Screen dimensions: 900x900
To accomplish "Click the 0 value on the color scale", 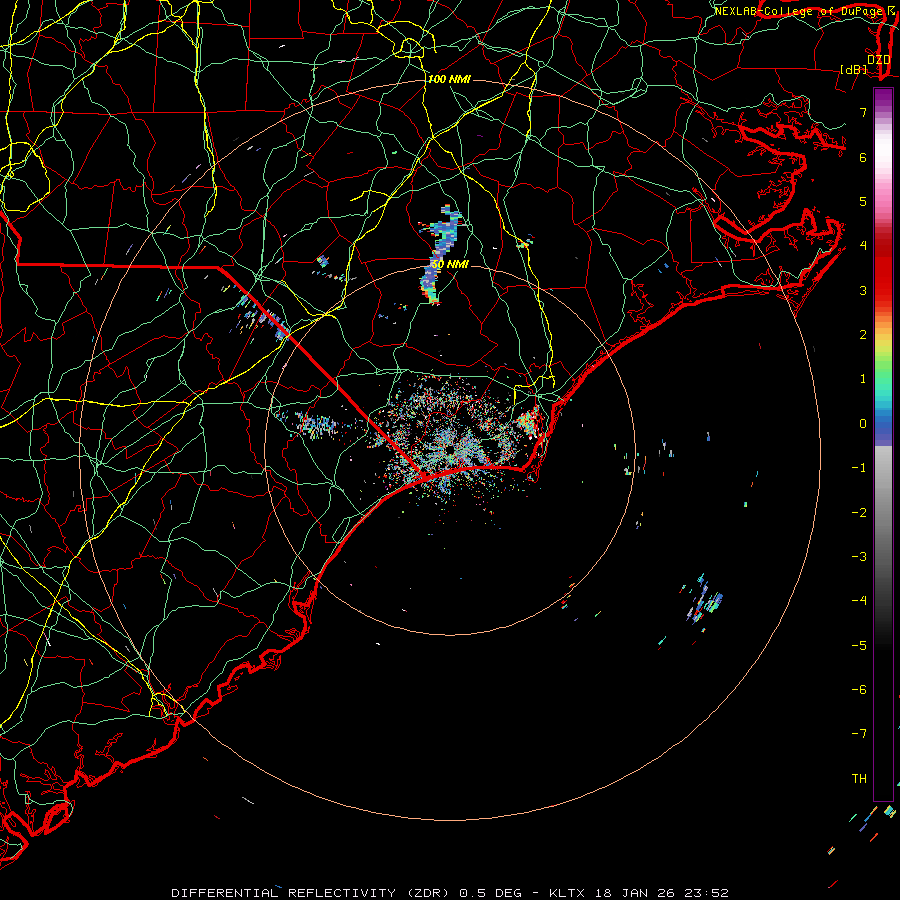I will coord(863,424).
